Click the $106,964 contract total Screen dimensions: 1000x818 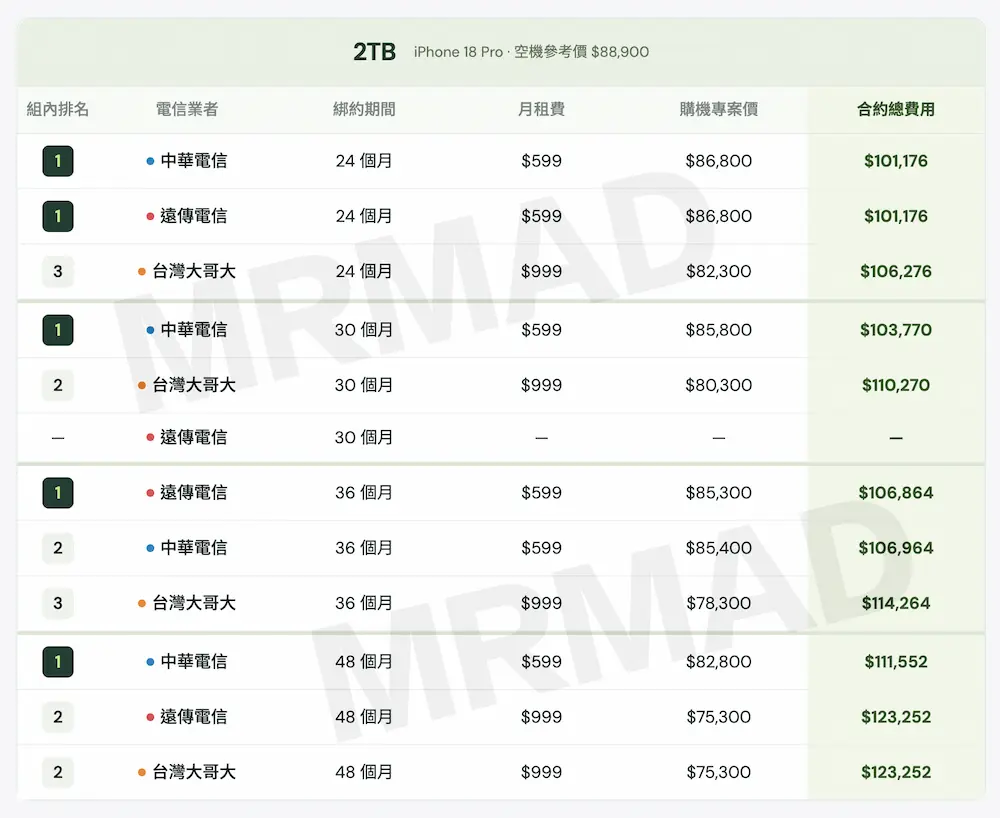(x=896, y=548)
